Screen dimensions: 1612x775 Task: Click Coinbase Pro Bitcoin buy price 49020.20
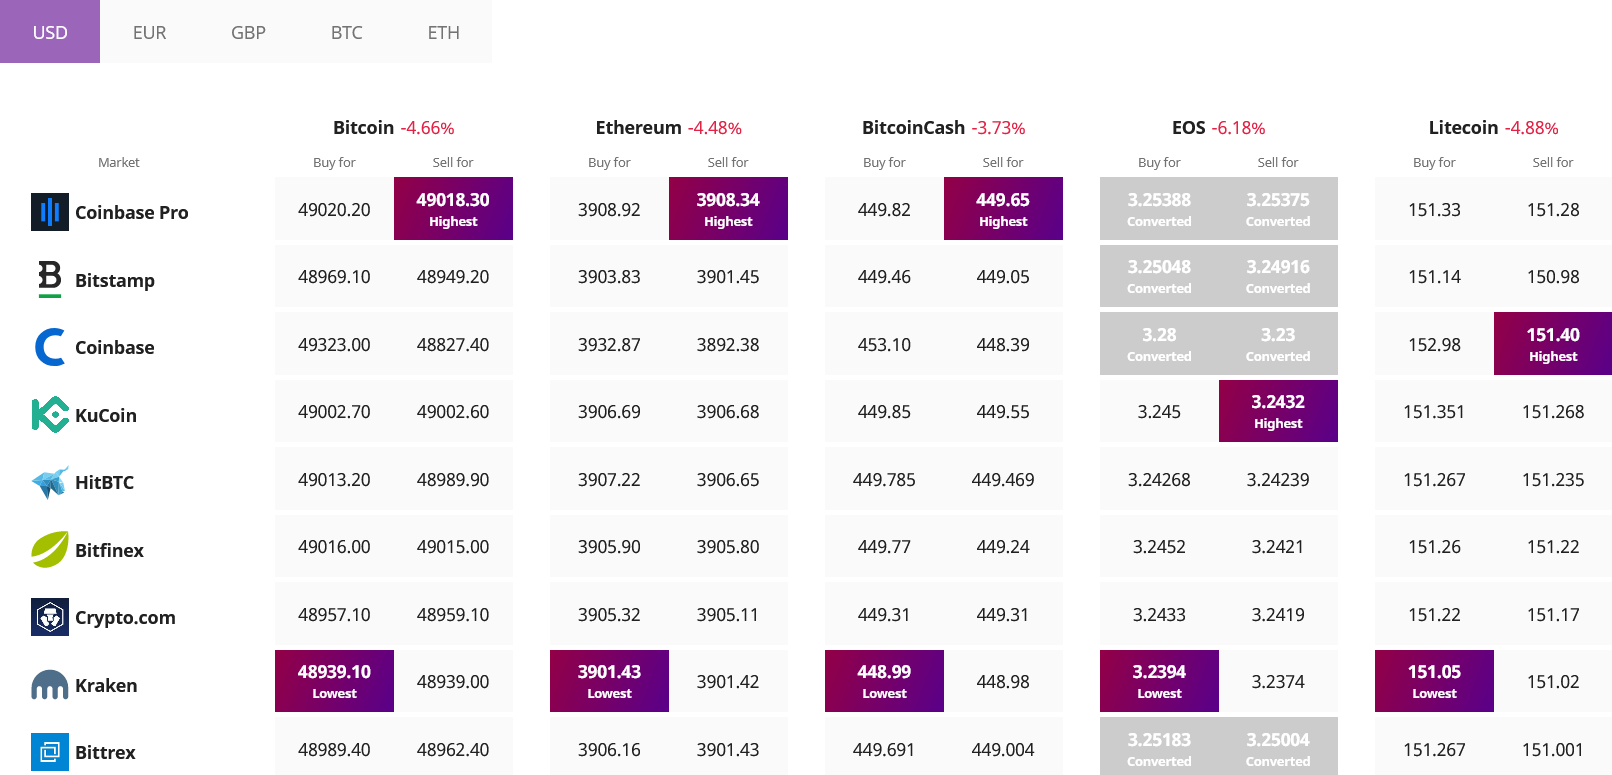(x=334, y=209)
